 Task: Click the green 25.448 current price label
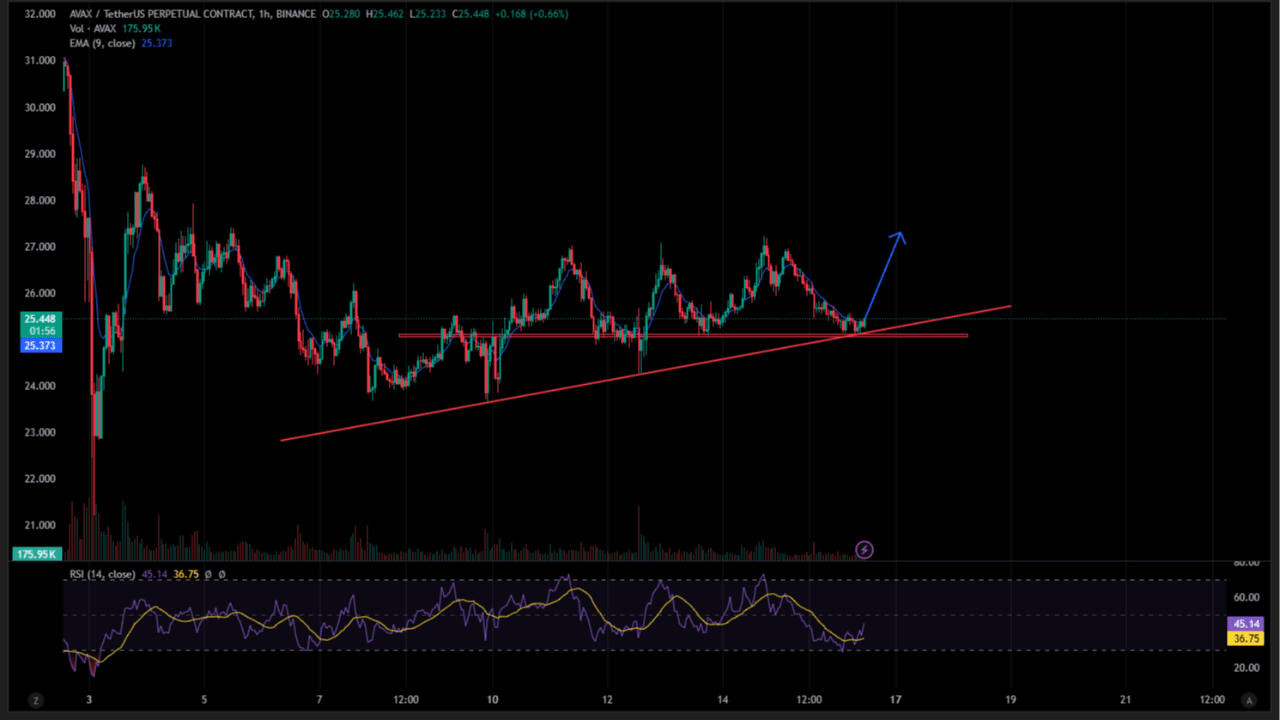(x=40, y=318)
